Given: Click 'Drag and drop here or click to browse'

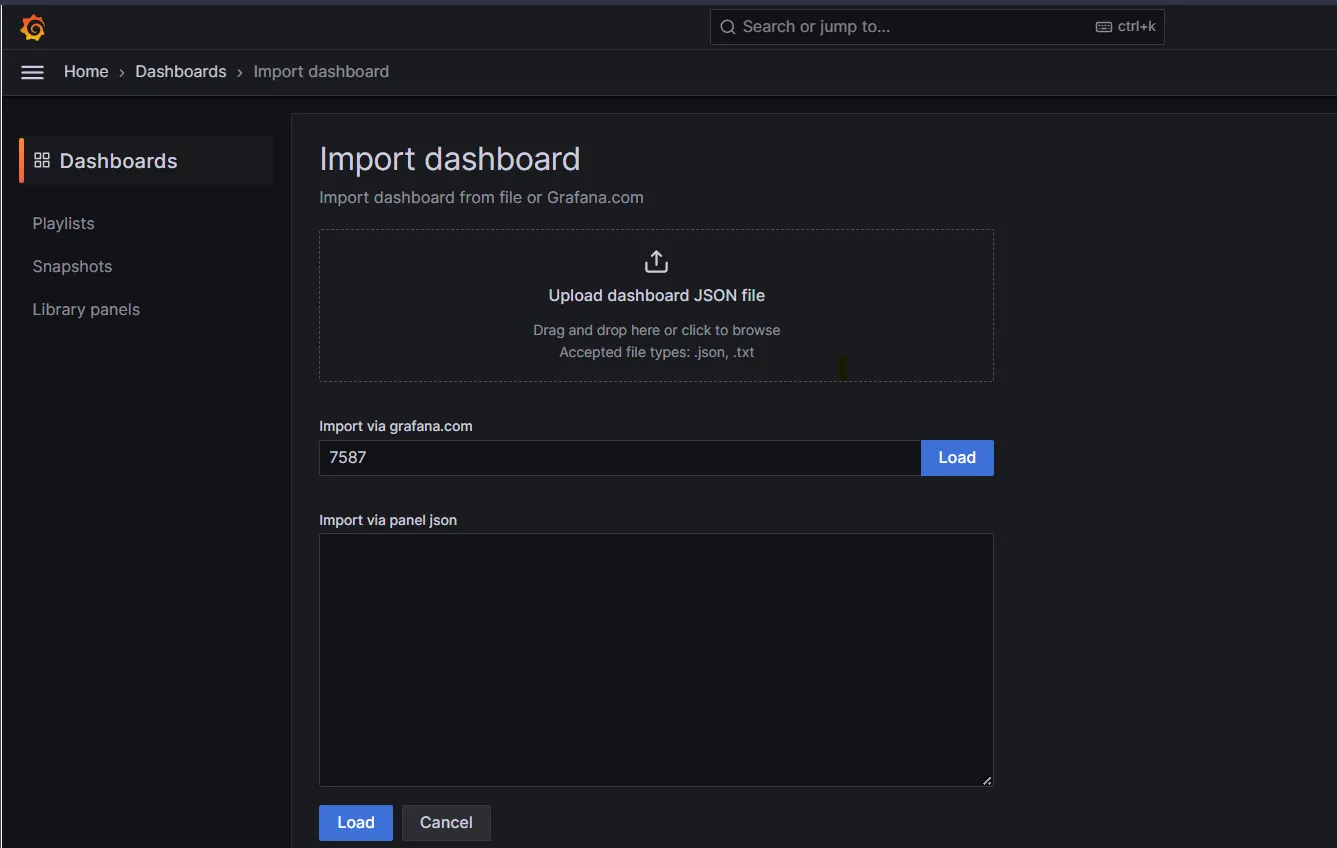Looking at the screenshot, I should click(x=657, y=330).
